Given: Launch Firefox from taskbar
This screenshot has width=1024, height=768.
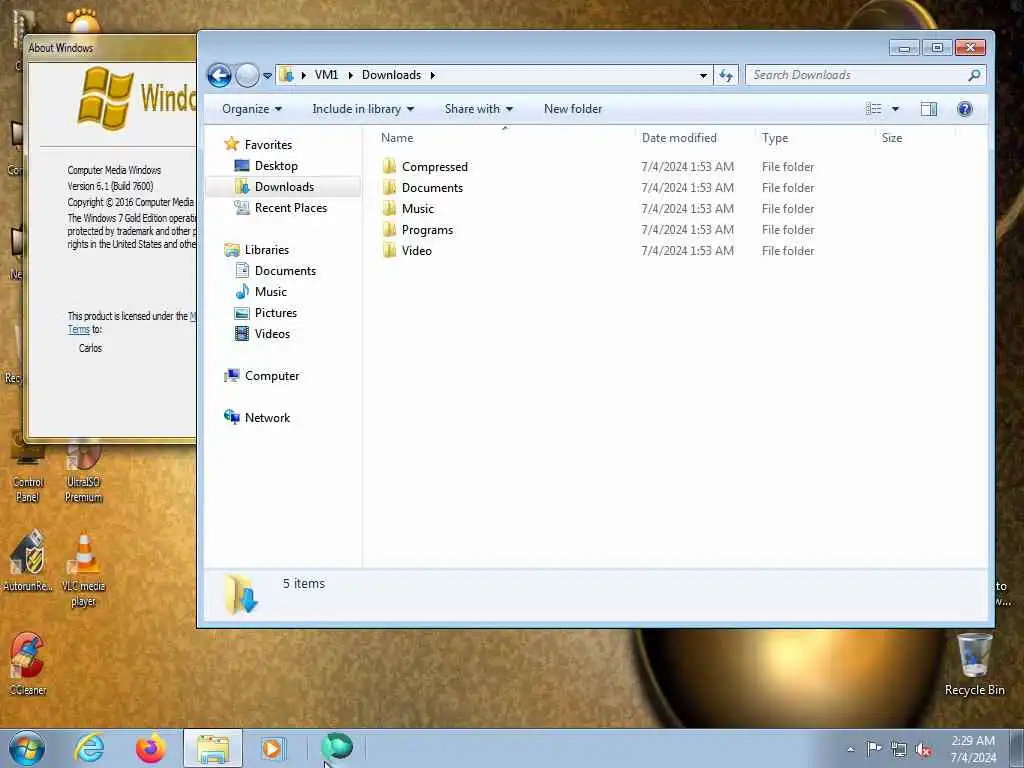Looking at the screenshot, I should pyautogui.click(x=150, y=748).
